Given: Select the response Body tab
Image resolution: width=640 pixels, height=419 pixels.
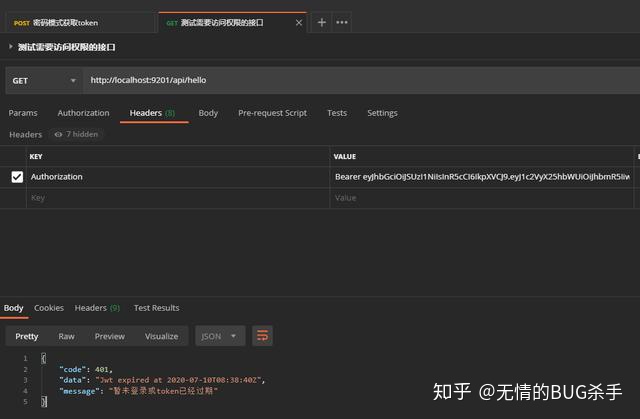Looking at the screenshot, I should (13, 308).
